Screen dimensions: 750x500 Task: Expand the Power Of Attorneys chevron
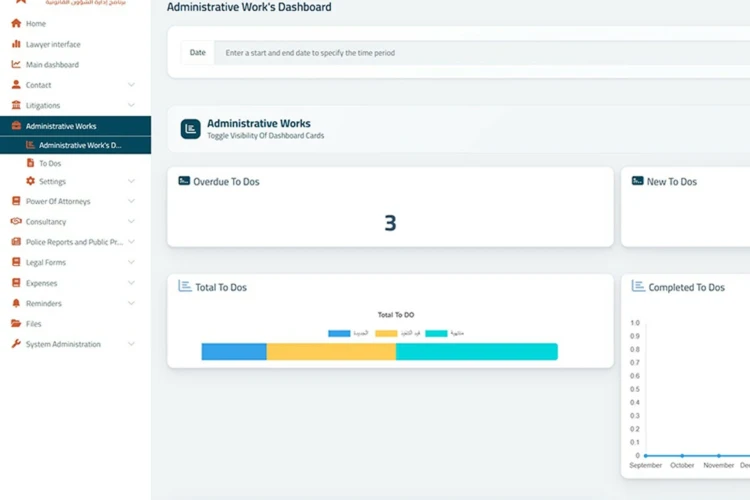pos(131,201)
